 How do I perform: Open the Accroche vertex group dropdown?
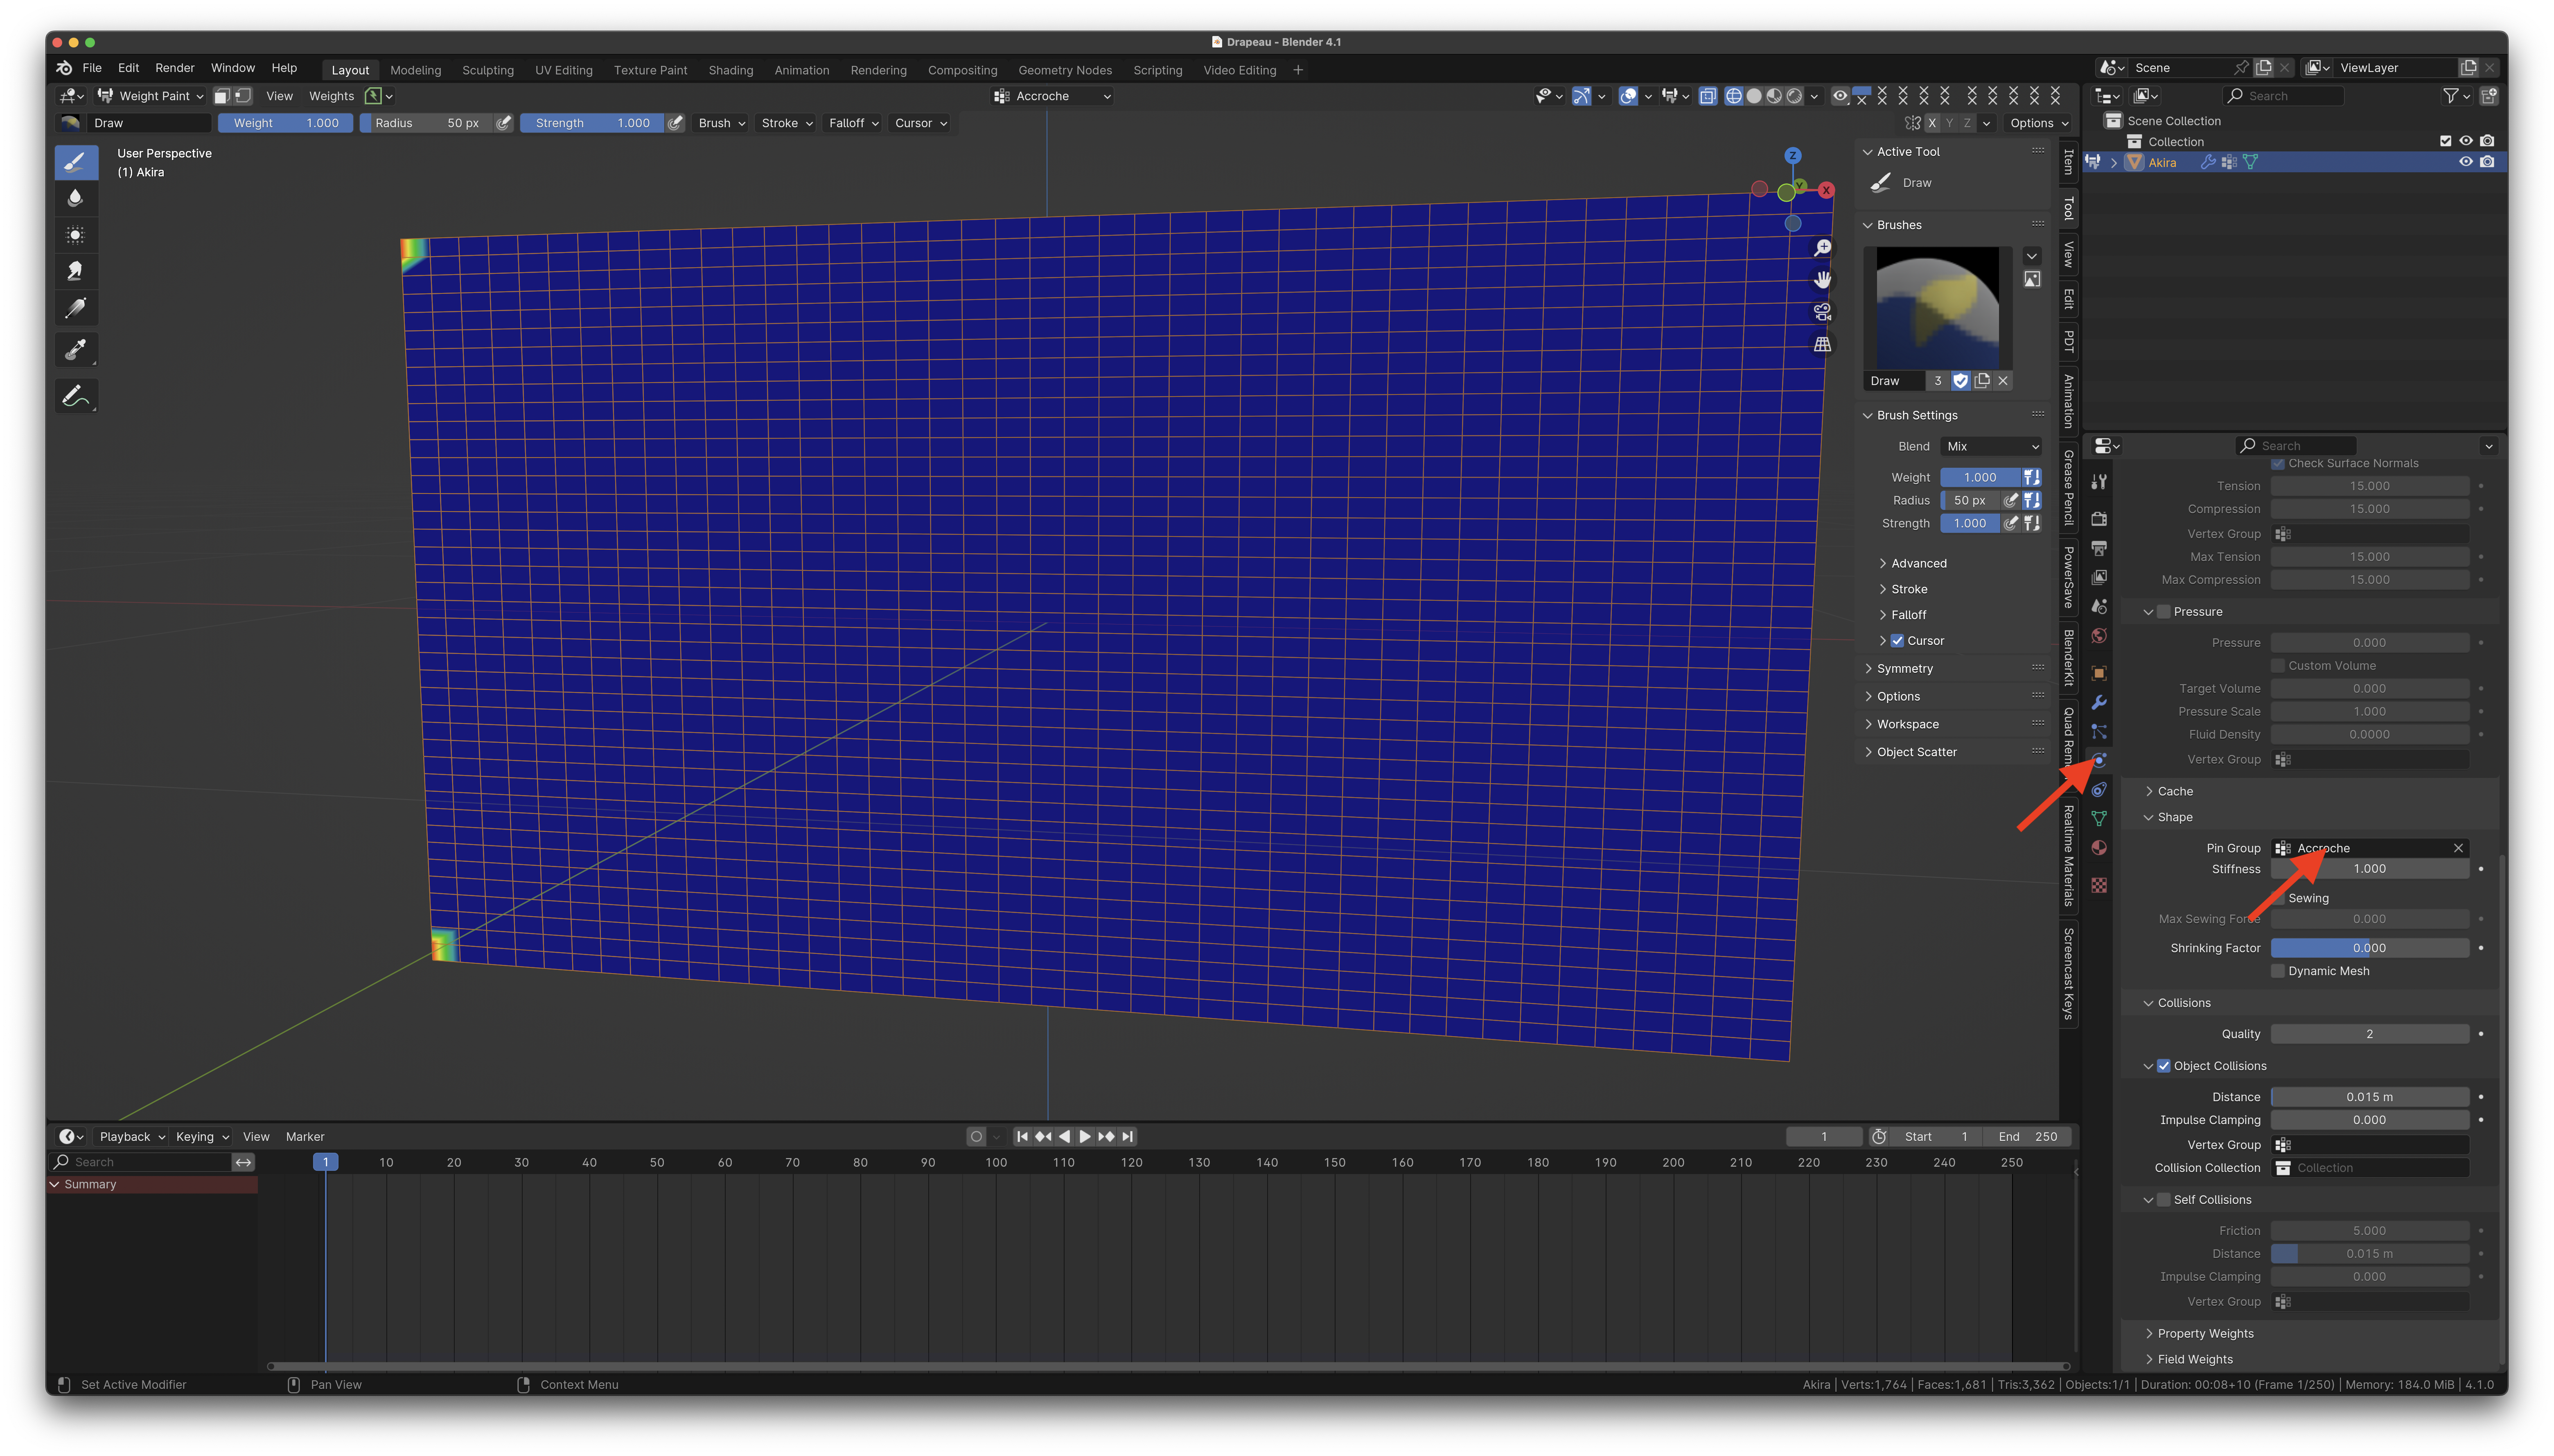click(1052, 96)
